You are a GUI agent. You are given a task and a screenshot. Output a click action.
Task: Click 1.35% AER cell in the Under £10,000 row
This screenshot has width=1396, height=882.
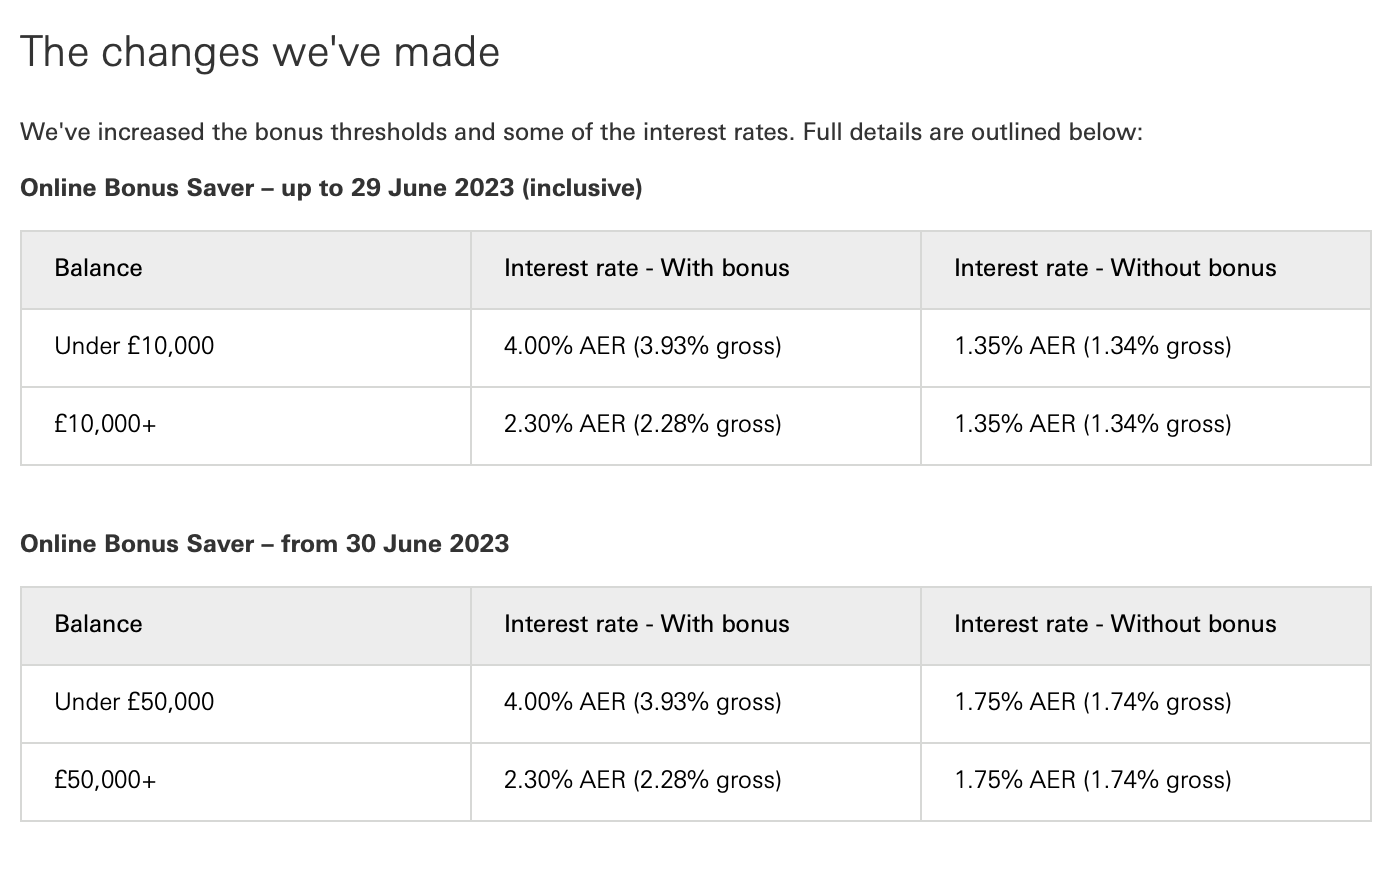(x=1146, y=348)
